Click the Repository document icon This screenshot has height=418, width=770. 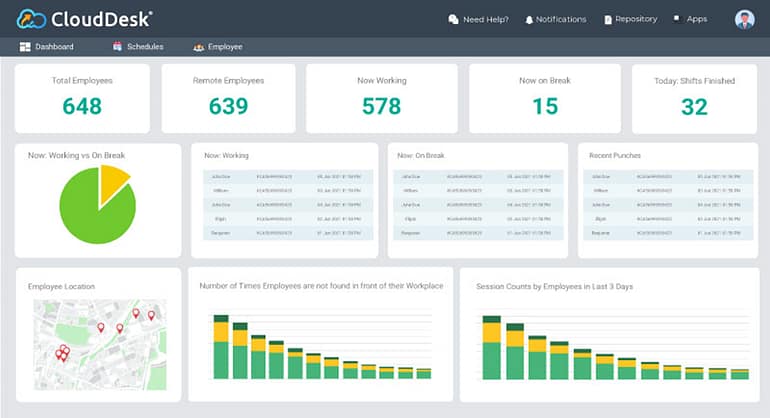pyautogui.click(x=607, y=19)
